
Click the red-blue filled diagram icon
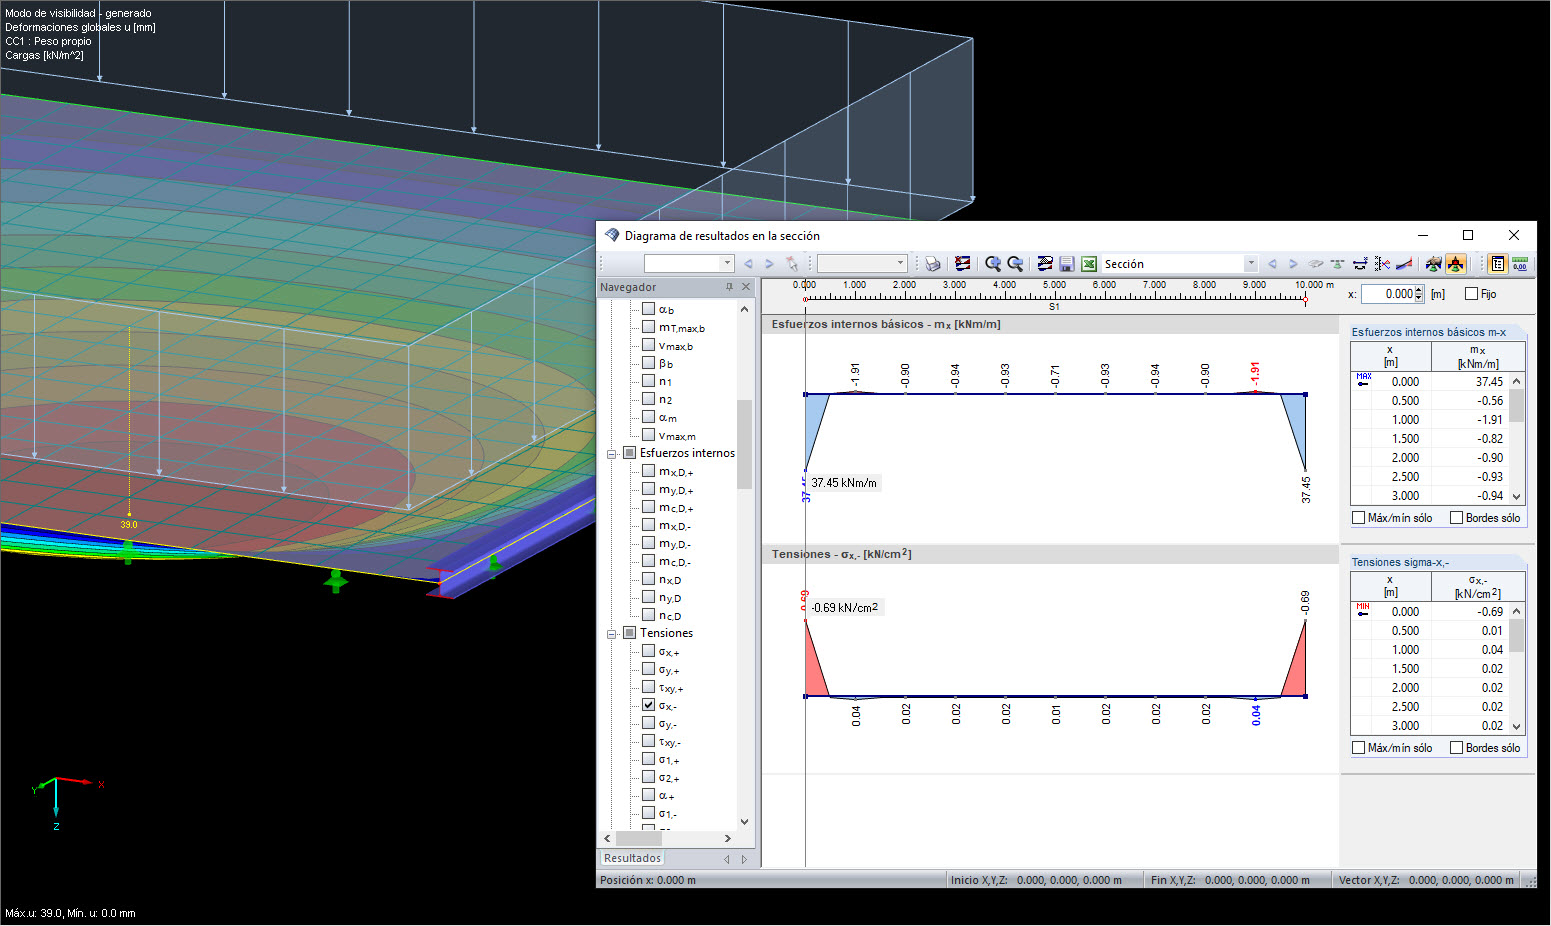click(1404, 264)
